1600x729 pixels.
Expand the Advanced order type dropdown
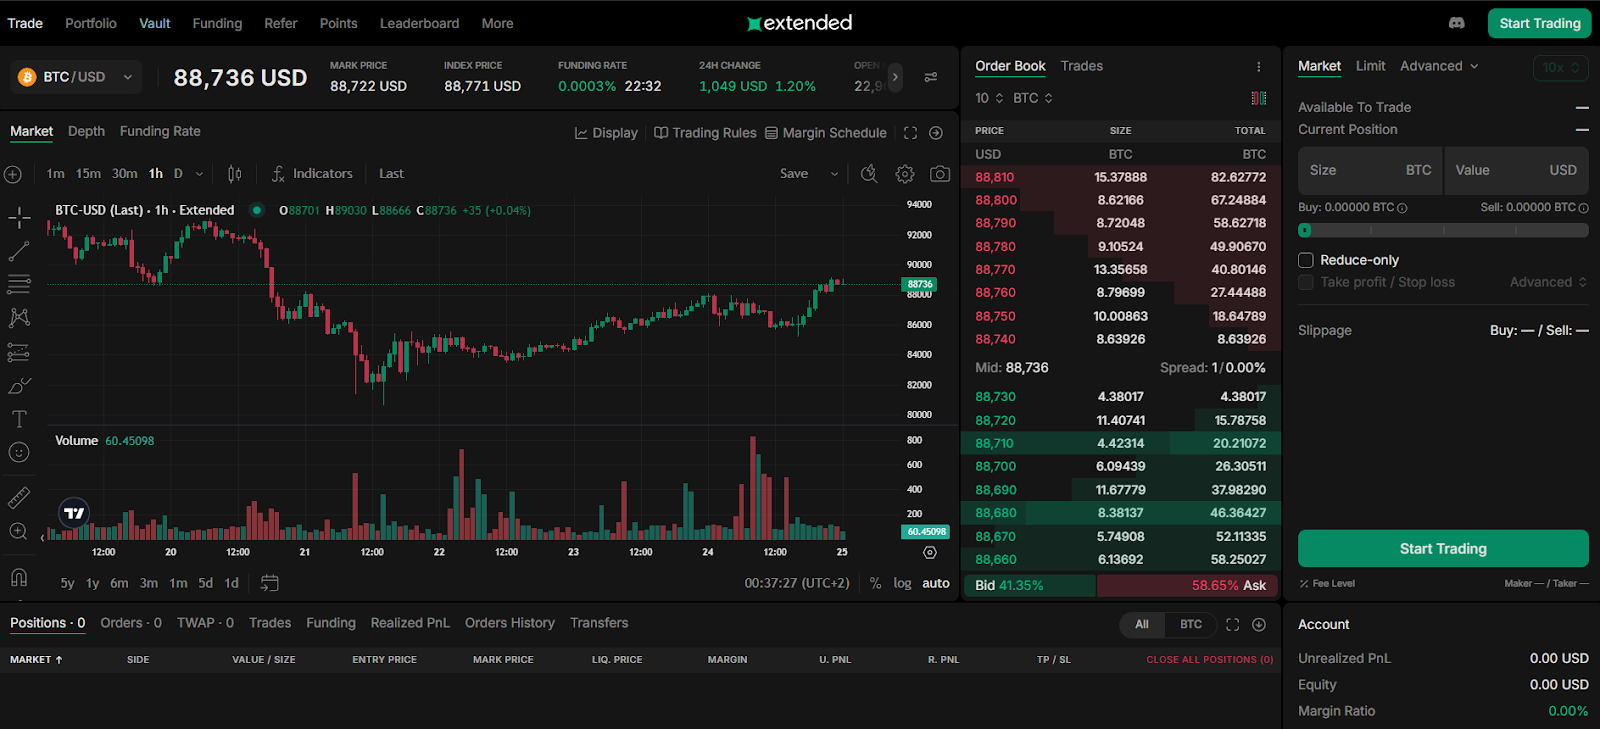tap(1439, 66)
